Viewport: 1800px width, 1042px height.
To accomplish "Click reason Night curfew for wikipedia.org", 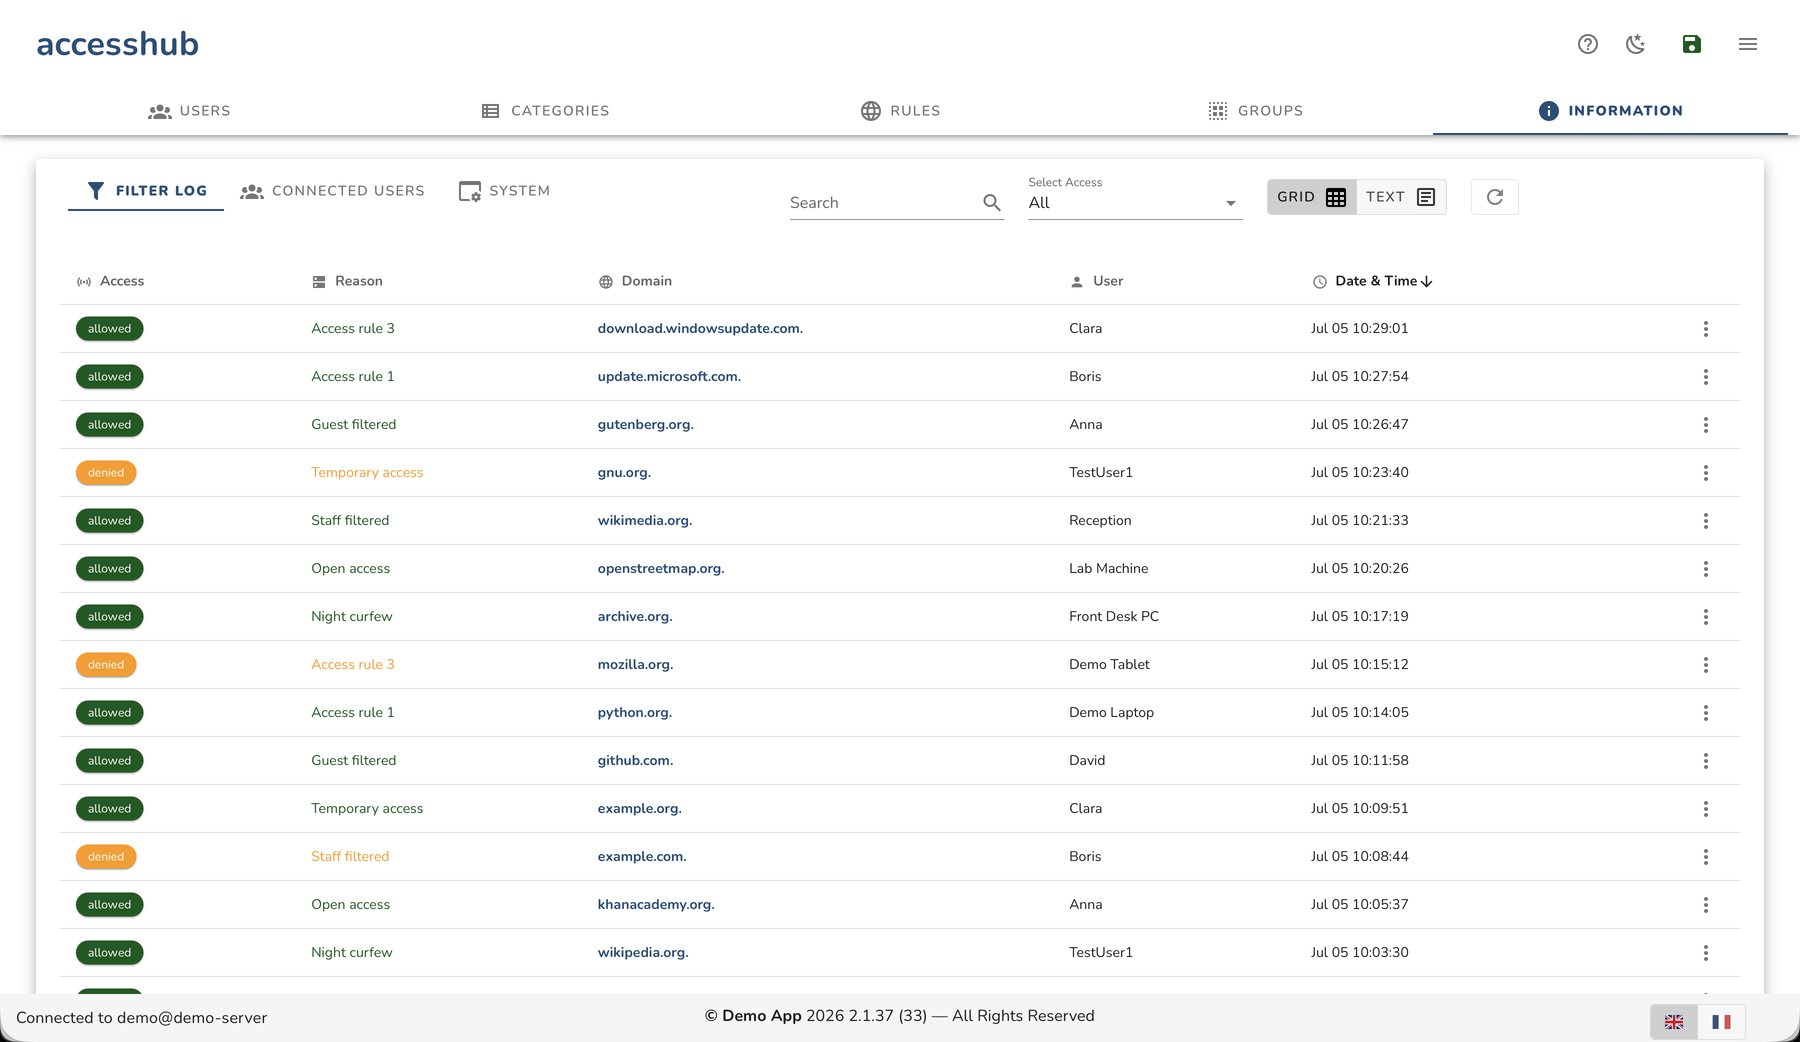I will click(x=352, y=952).
